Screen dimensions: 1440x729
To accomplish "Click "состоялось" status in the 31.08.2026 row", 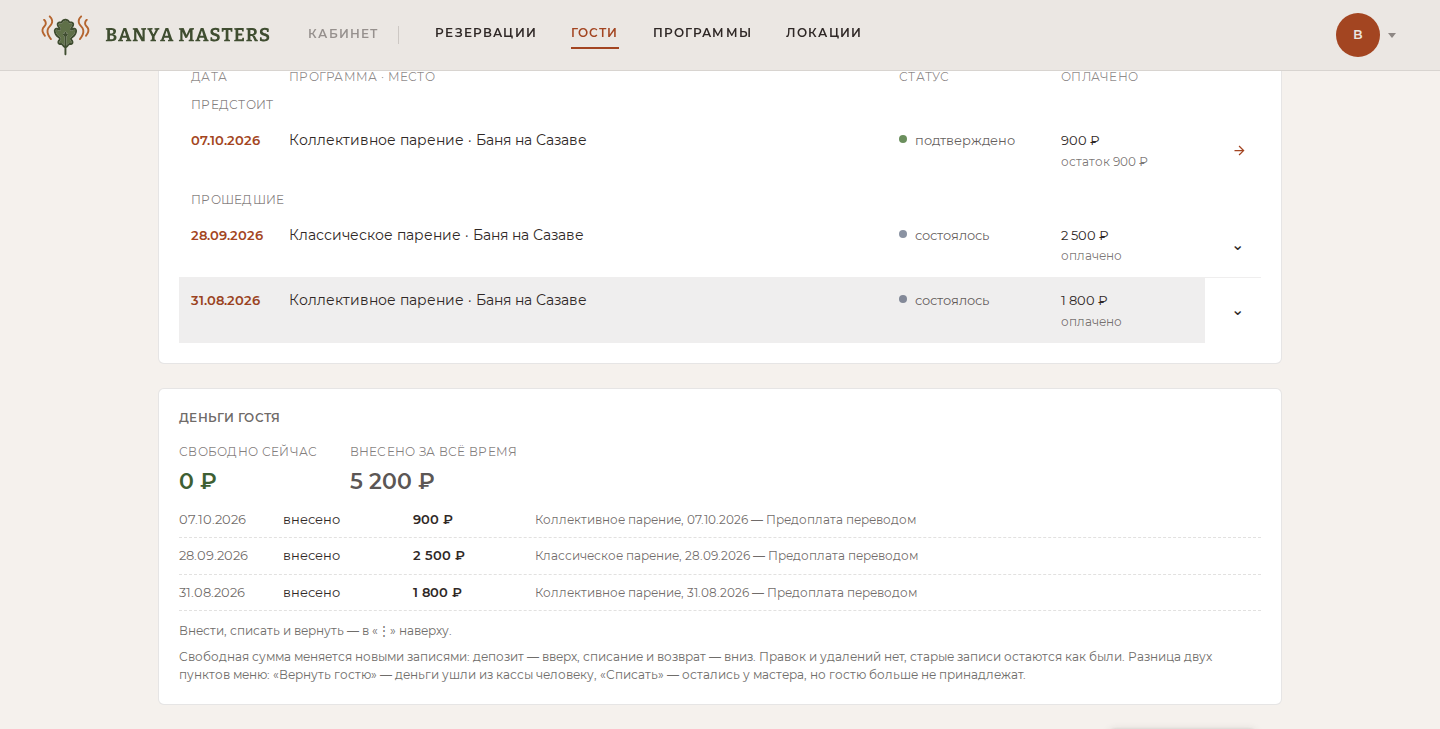I will coord(952,301).
